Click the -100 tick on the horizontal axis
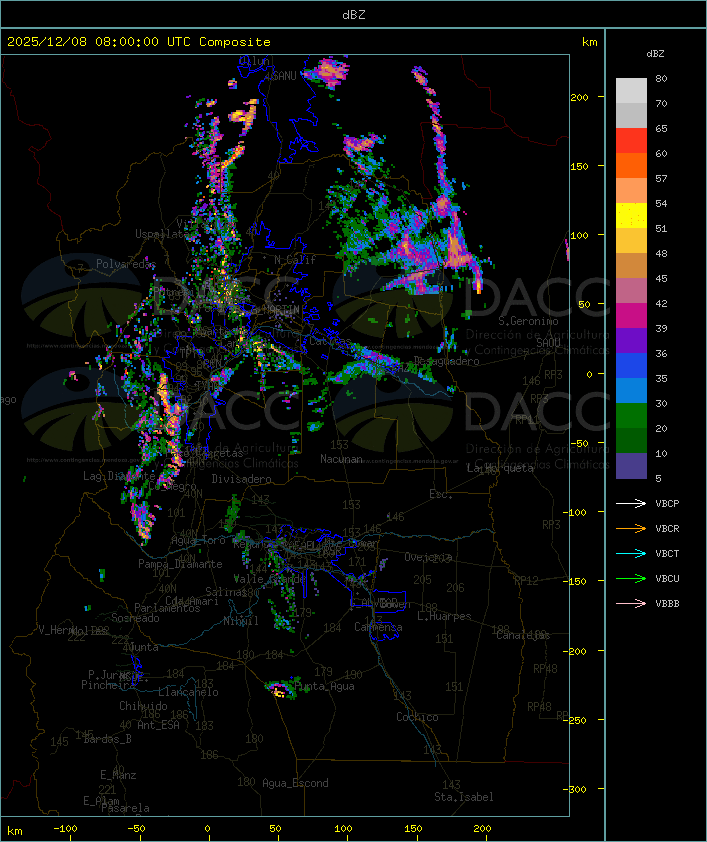Viewport: 707px width, 842px height. (65, 829)
